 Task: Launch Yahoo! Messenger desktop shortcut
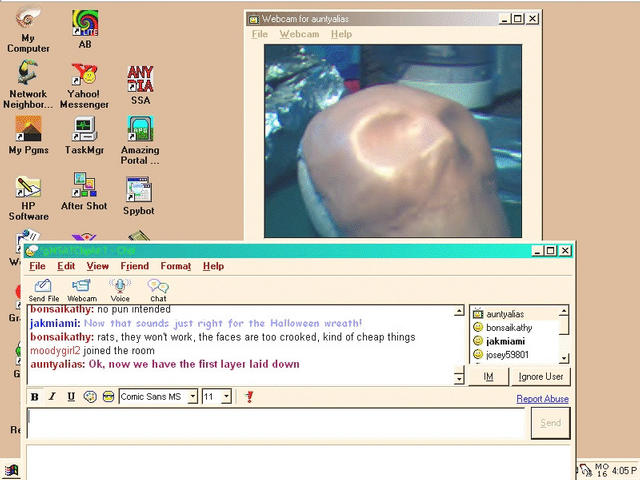(84, 87)
